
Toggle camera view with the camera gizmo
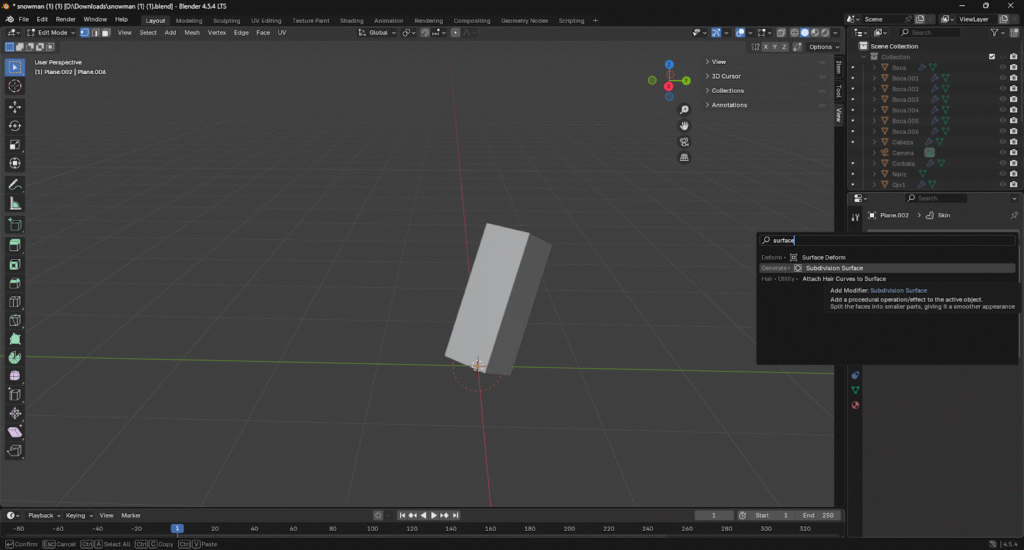[x=684, y=141]
